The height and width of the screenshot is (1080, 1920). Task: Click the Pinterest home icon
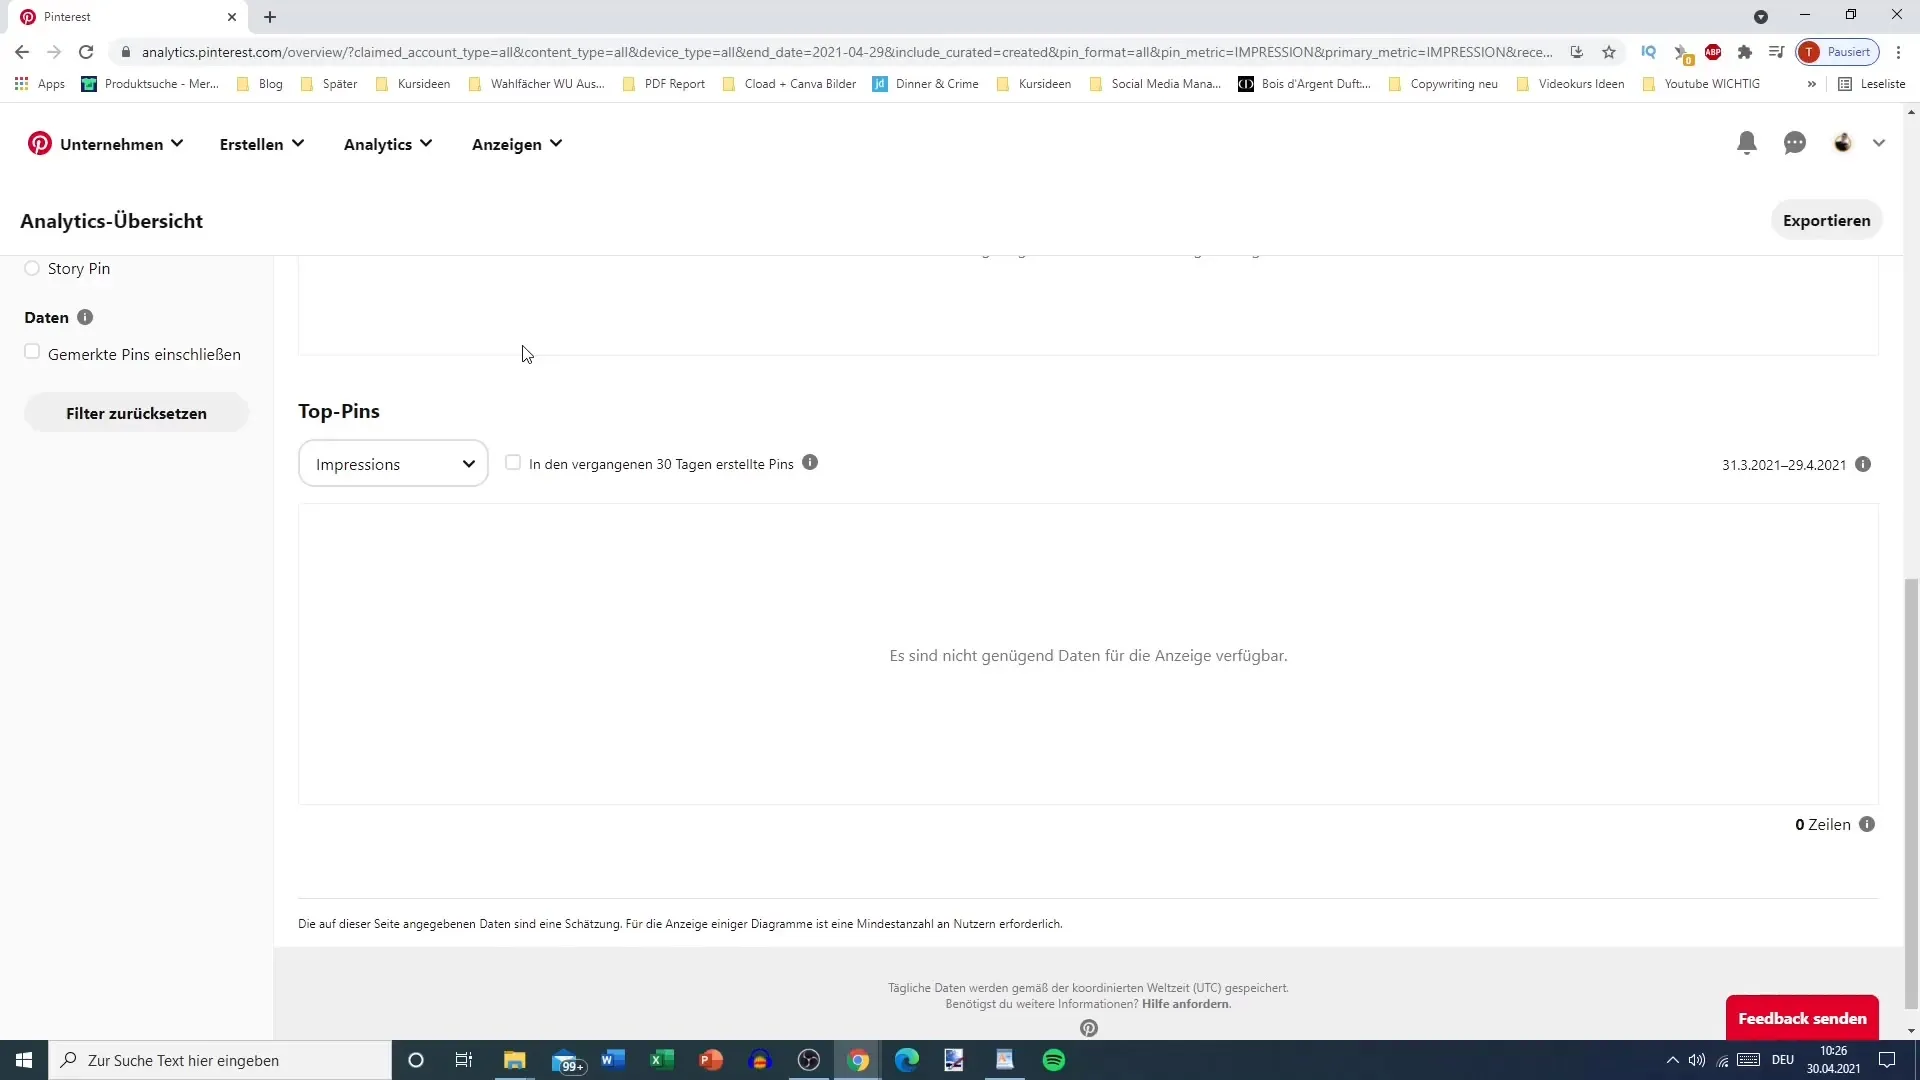[x=38, y=142]
